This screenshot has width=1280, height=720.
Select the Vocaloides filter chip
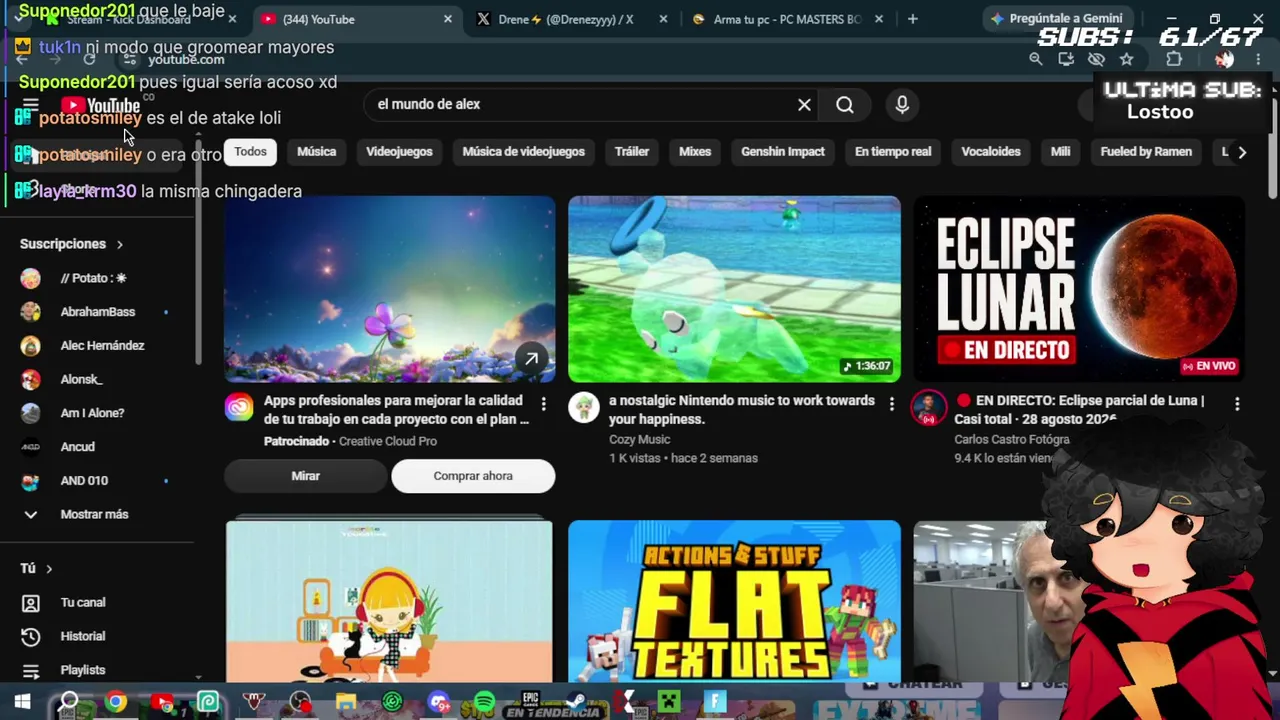coord(991,152)
